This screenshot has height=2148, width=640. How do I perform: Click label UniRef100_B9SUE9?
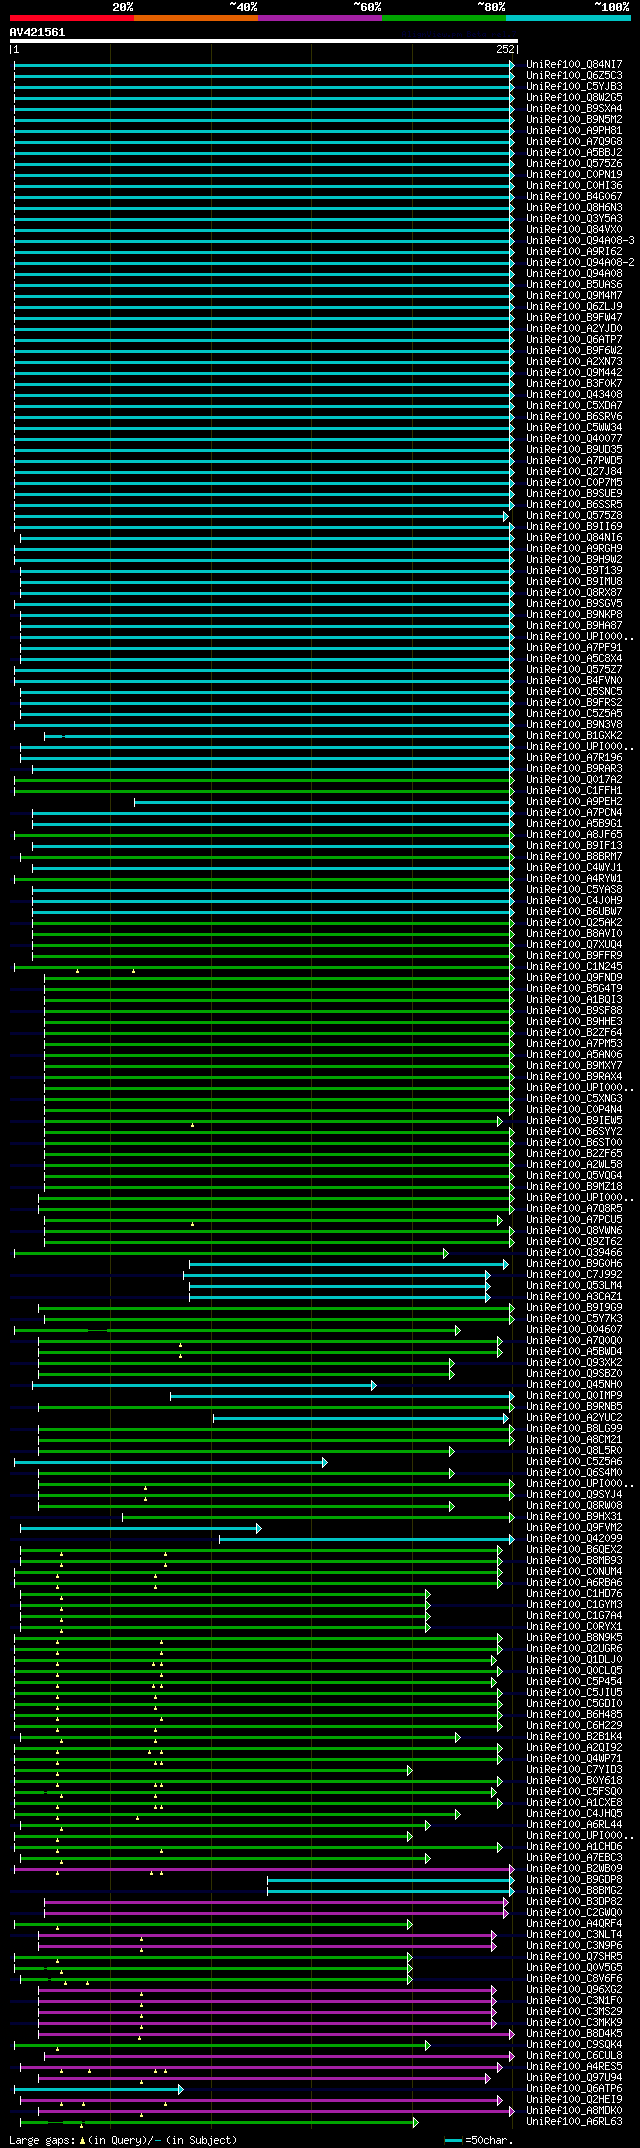574,493
